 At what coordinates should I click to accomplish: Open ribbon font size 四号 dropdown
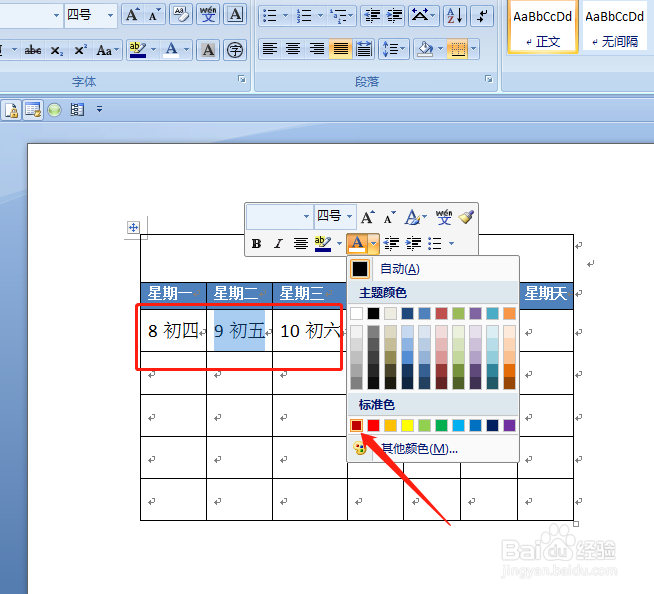[111, 15]
